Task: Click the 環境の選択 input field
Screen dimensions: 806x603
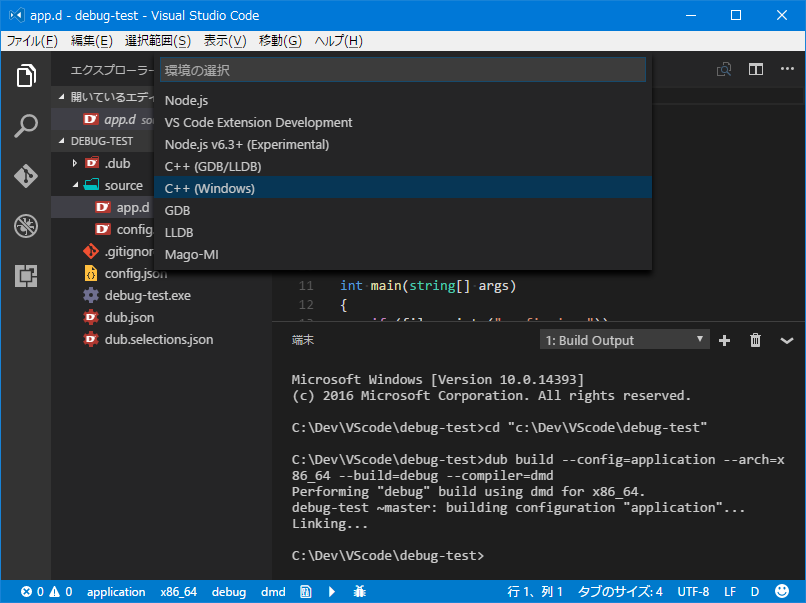Action: point(402,70)
